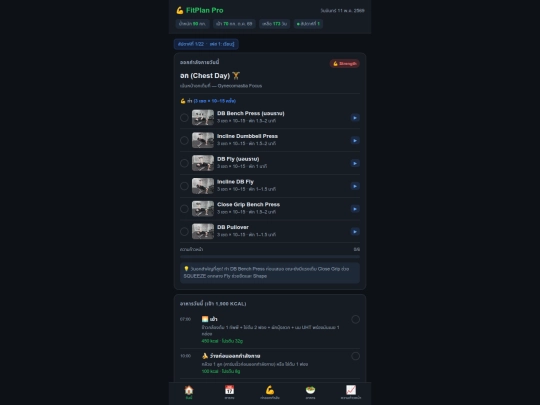
Task: Play video for Incline DB Fly
Action: pos(355,186)
